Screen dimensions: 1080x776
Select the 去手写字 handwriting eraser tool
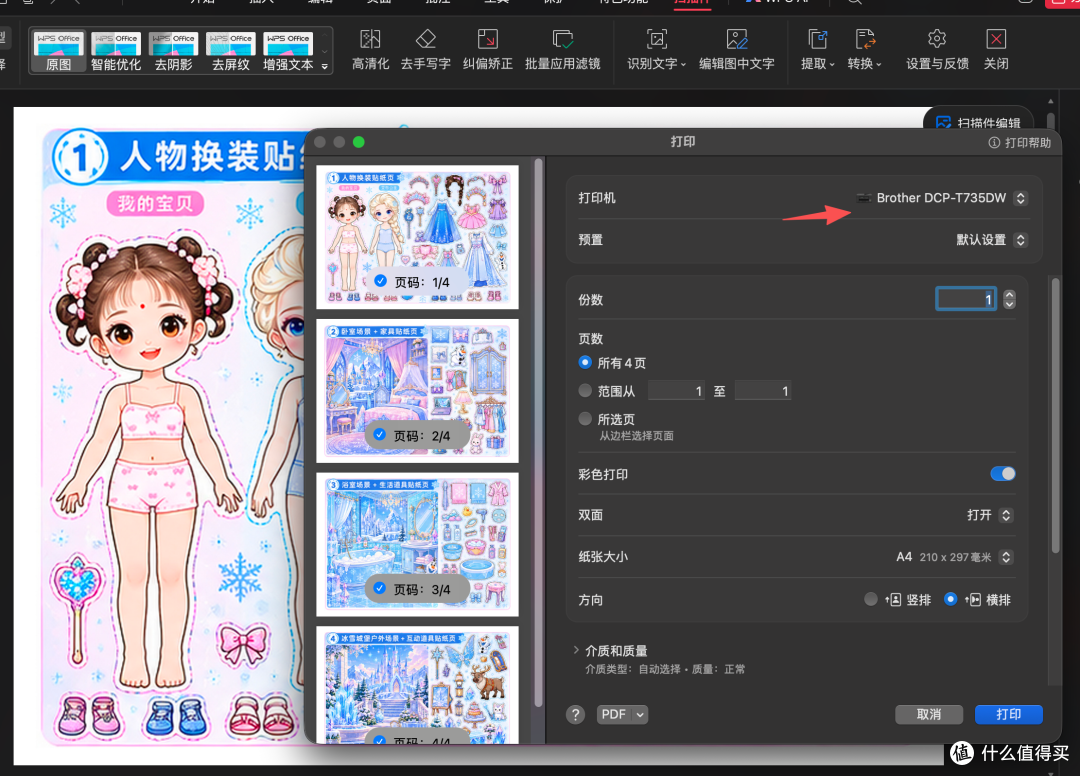click(426, 50)
